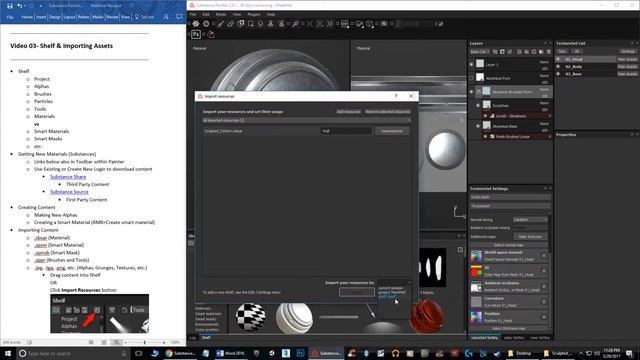Open the Insert tab in Word
Screen dimensions: 640x360
(41, 17)
